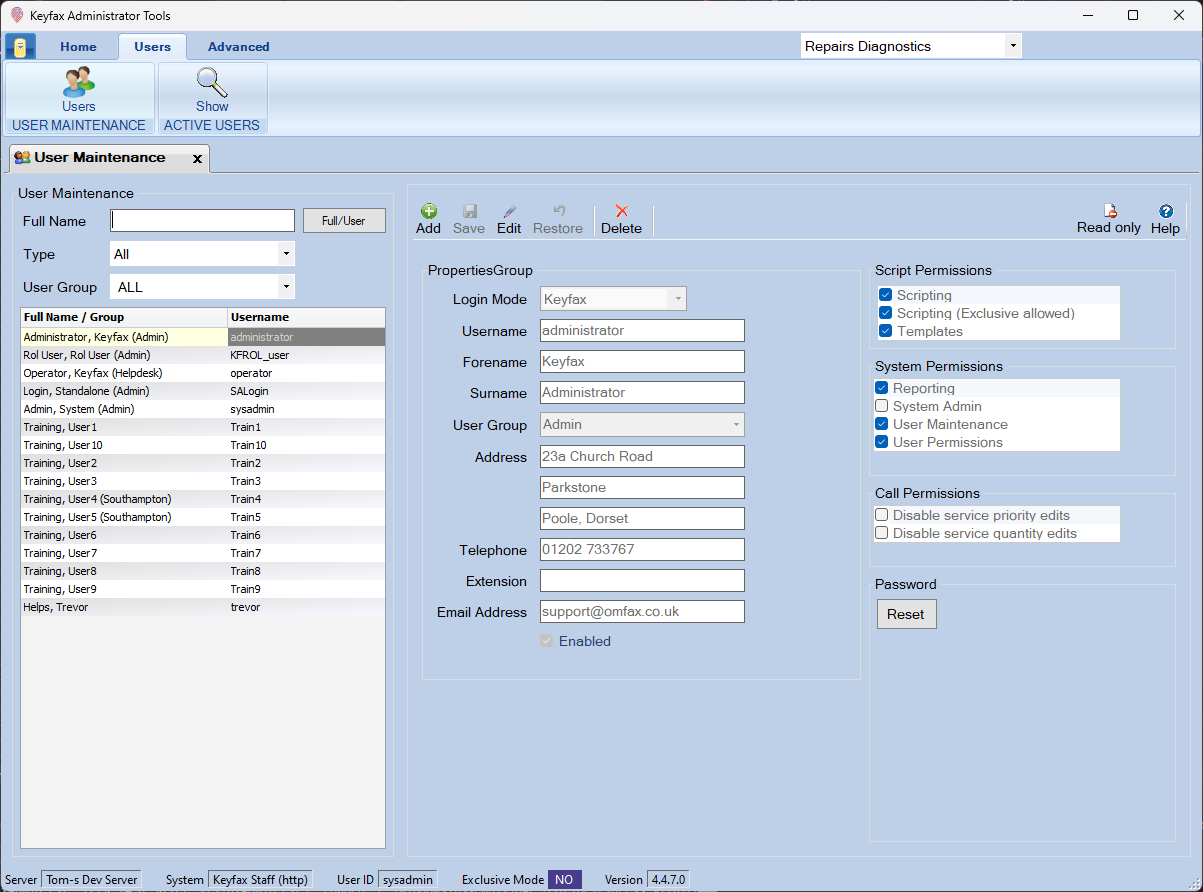The height and width of the screenshot is (892, 1203).
Task: Open the Login Mode dropdown
Action: (677, 299)
